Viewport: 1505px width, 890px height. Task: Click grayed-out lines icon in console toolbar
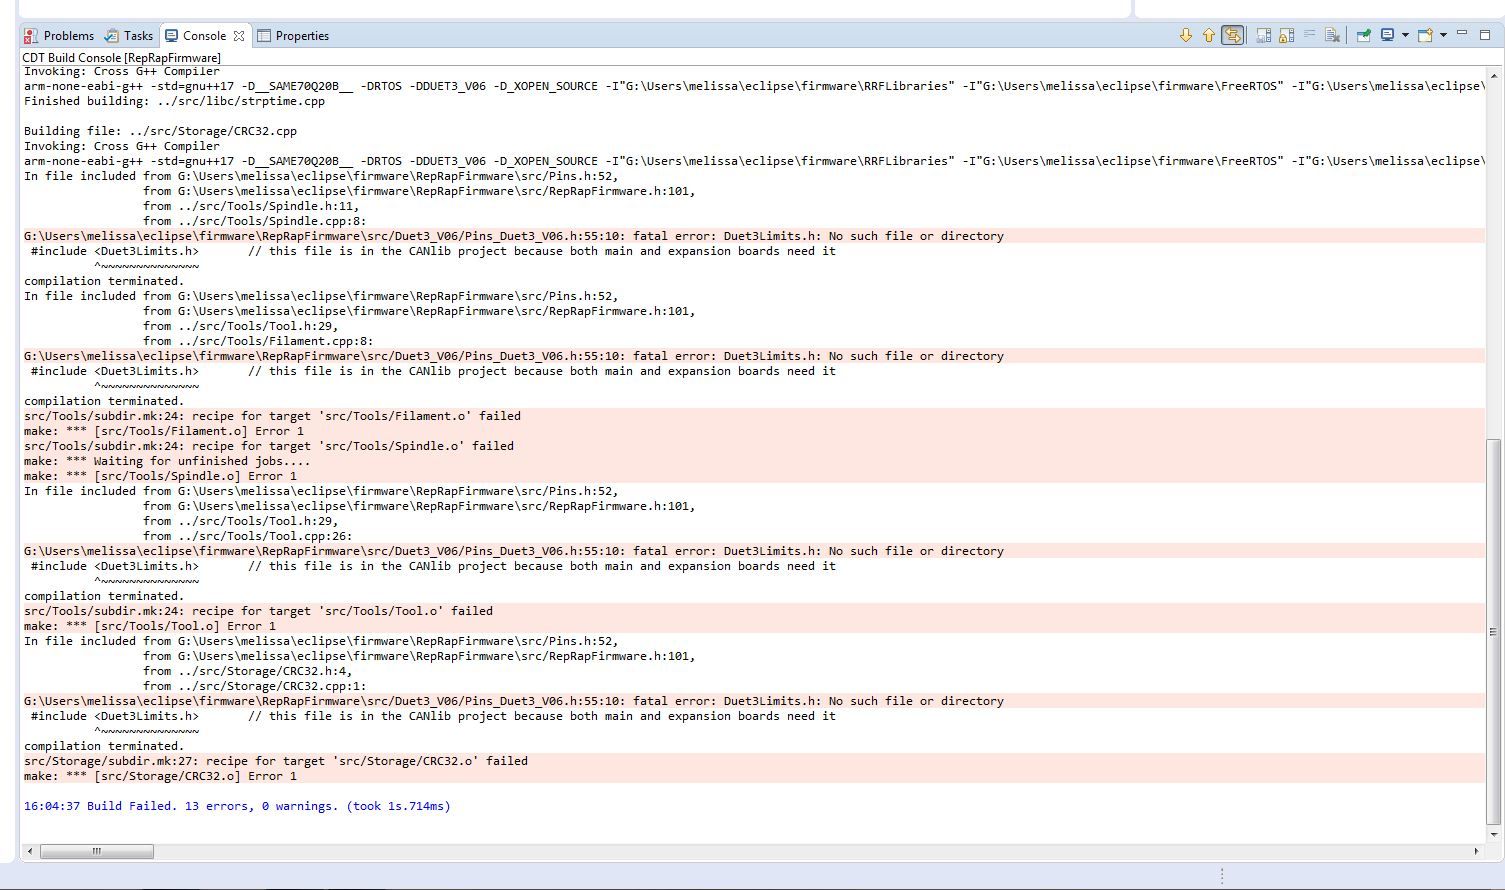pos(1310,35)
